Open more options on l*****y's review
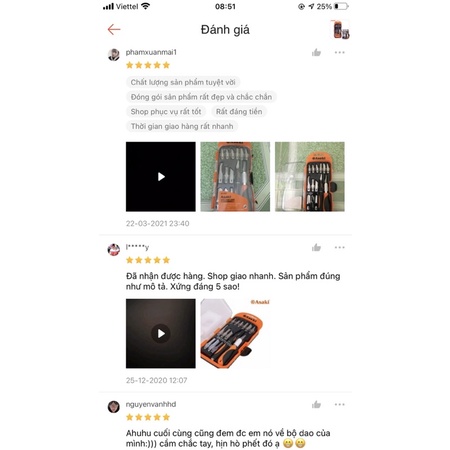The height and width of the screenshot is (450, 450). point(339,247)
